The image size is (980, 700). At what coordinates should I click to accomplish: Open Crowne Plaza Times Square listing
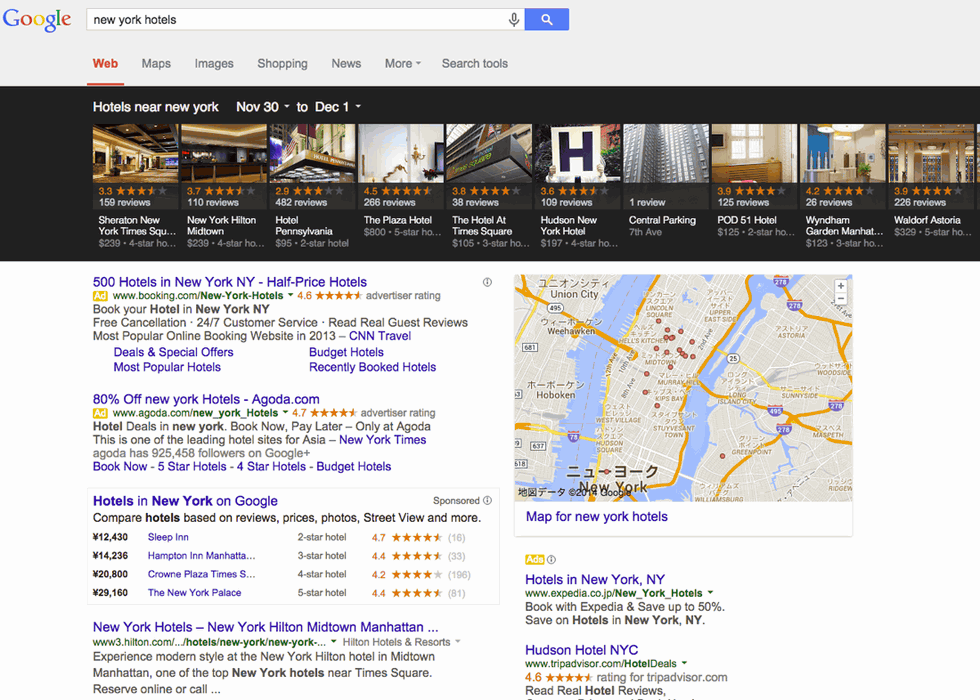tap(201, 574)
